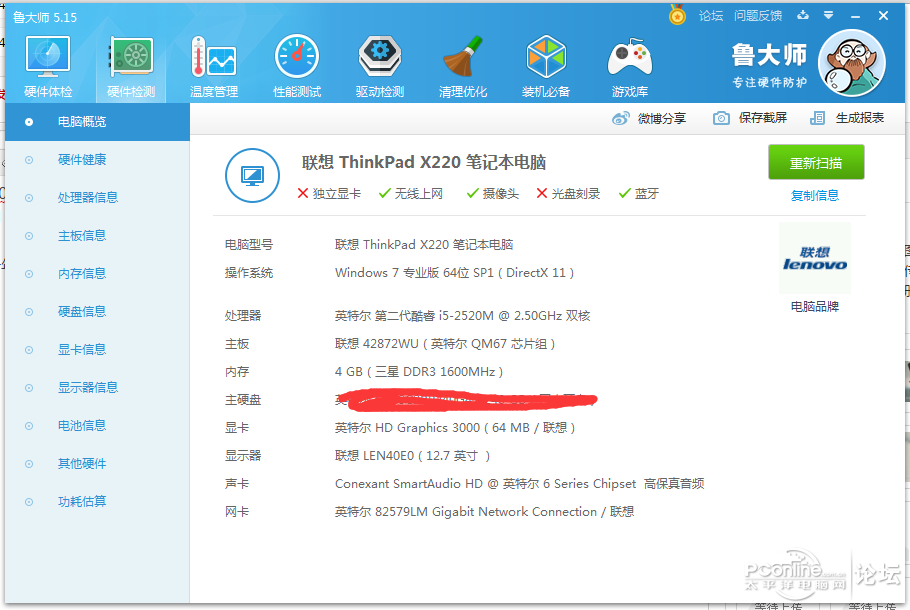The width and height of the screenshot is (910, 610).
Task: Click the 电脑品牌 label
Action: (x=815, y=306)
